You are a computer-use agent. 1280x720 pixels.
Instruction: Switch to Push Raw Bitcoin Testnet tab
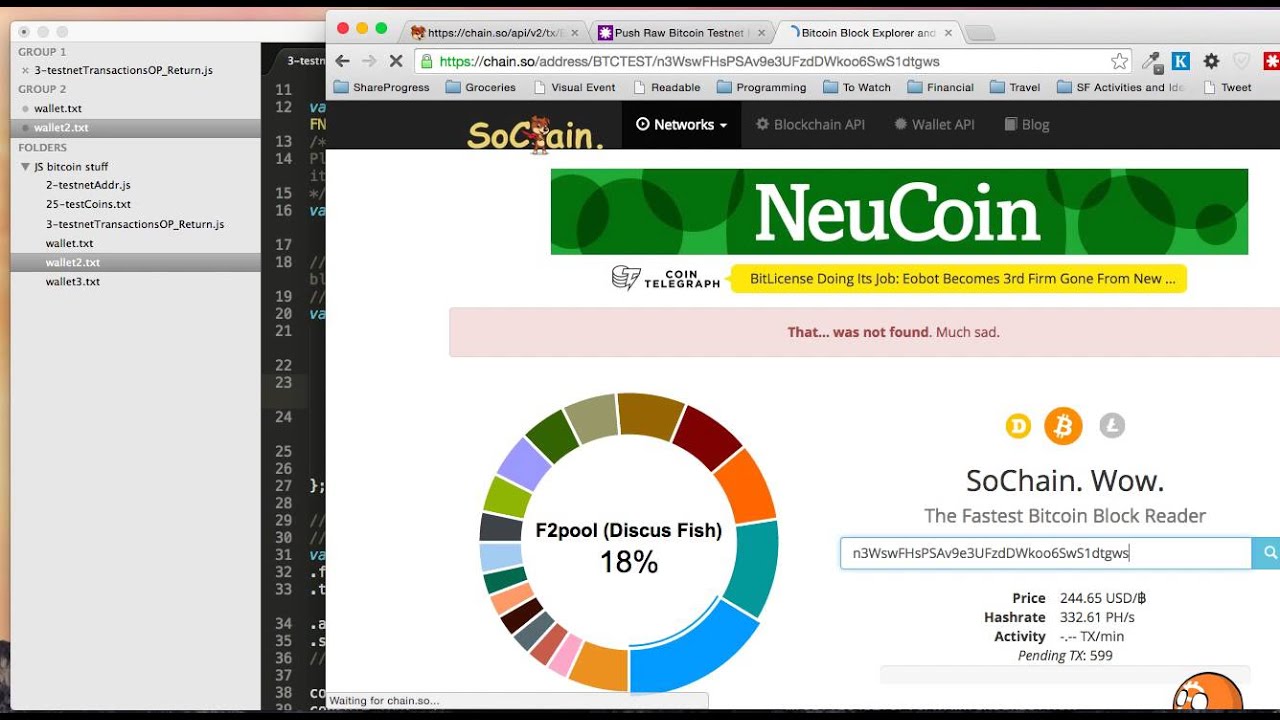[x=680, y=33]
